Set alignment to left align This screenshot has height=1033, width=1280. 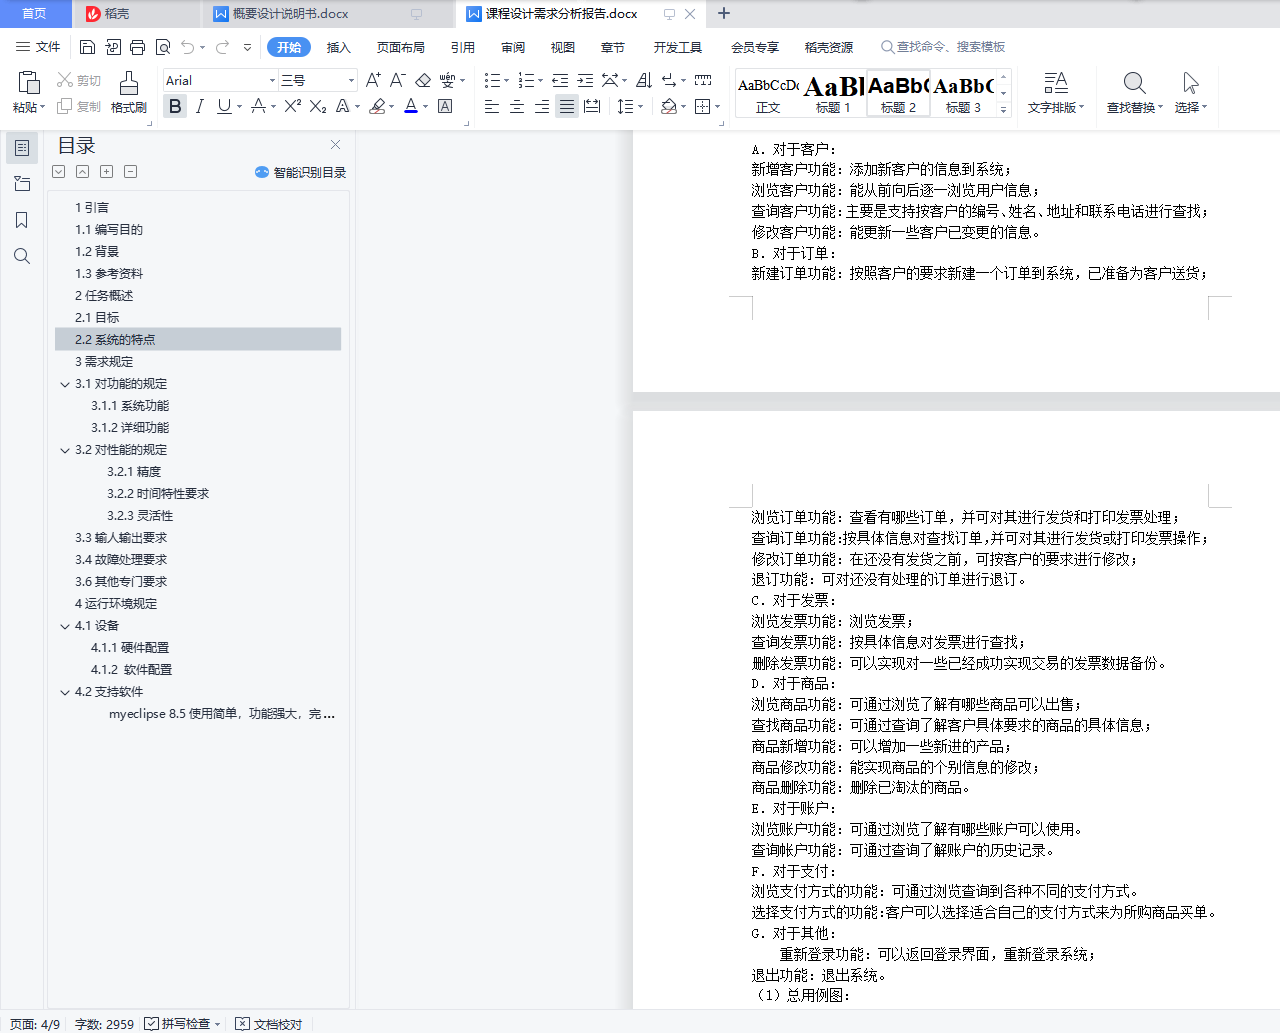pos(492,106)
